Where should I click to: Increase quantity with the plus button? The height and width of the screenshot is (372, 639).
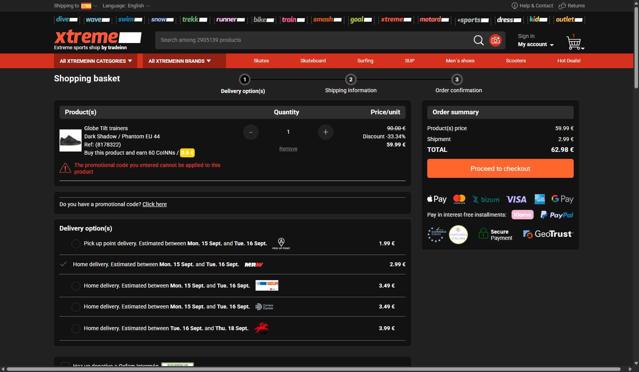325,132
